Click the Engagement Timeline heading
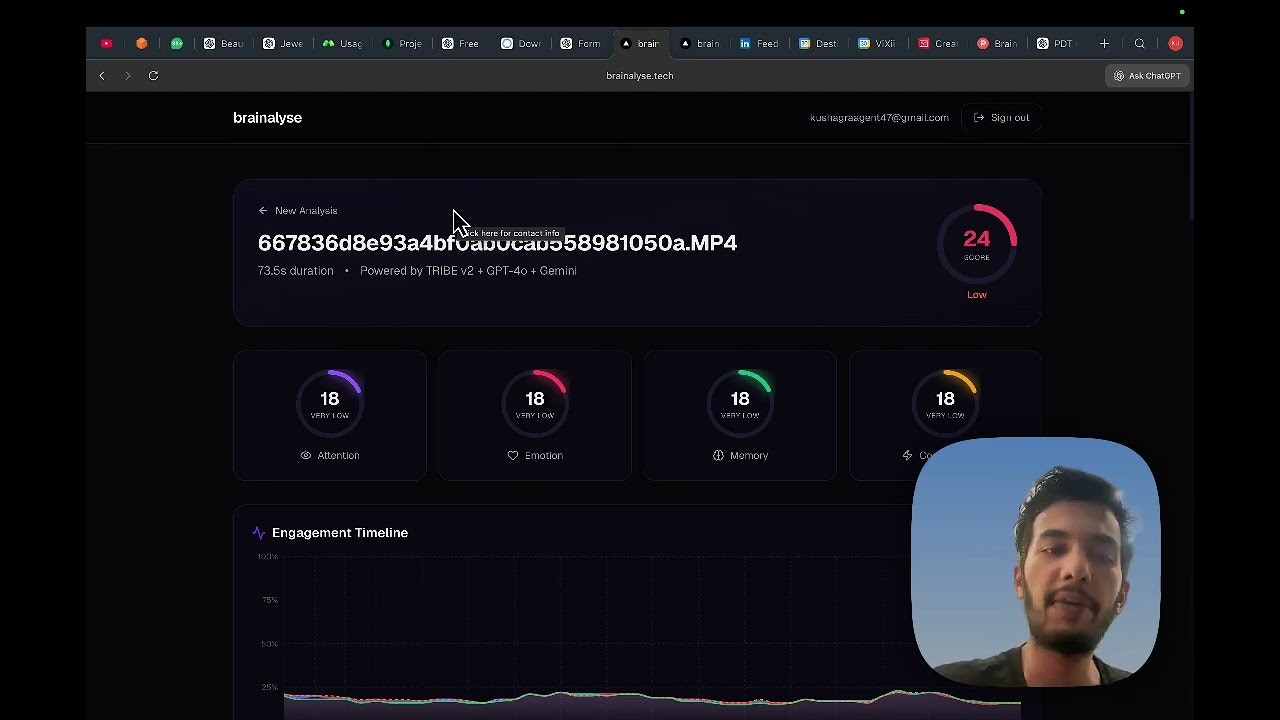 coord(340,533)
